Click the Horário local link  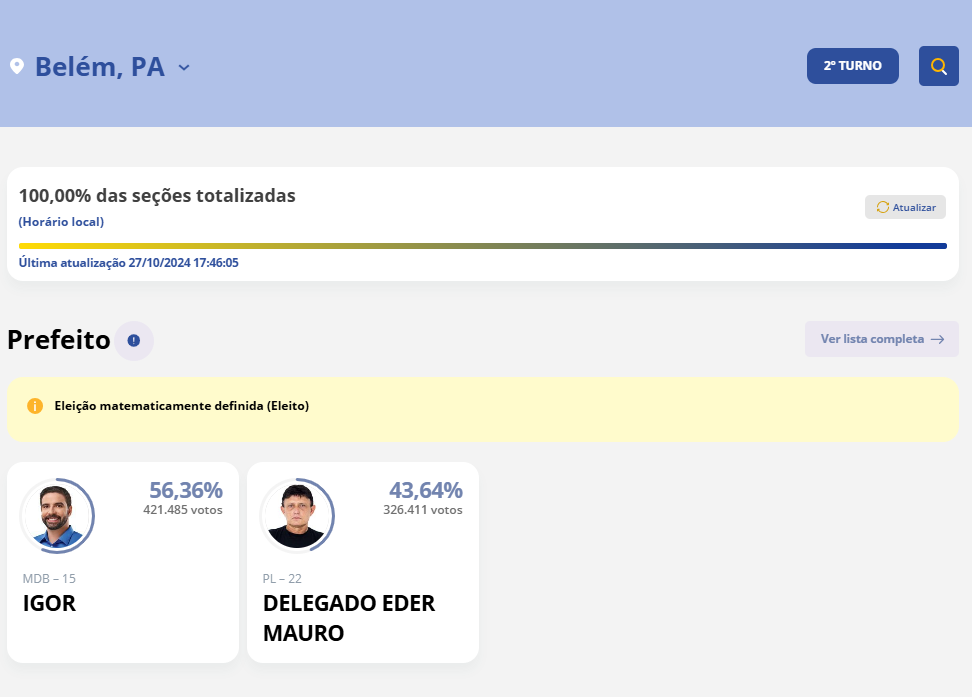[61, 222]
